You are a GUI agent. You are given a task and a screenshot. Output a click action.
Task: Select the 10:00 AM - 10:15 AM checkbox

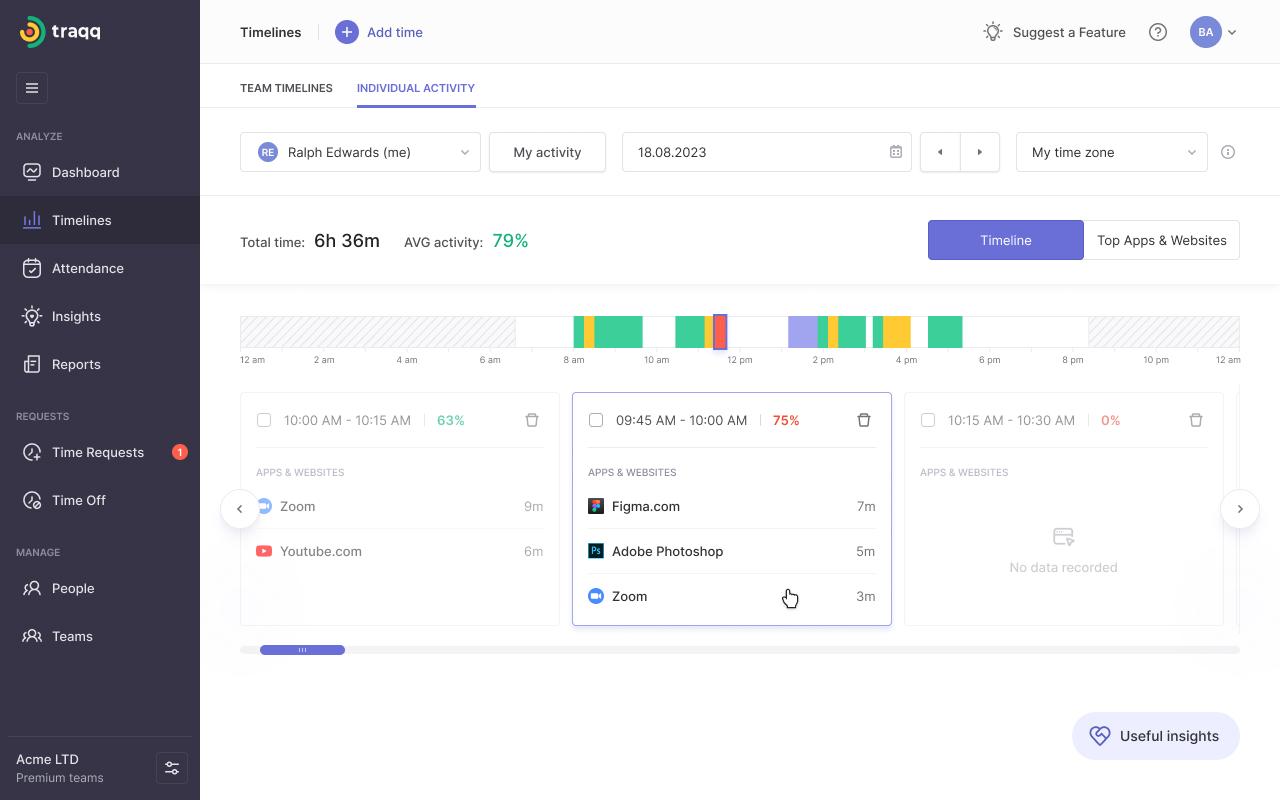[x=264, y=420]
